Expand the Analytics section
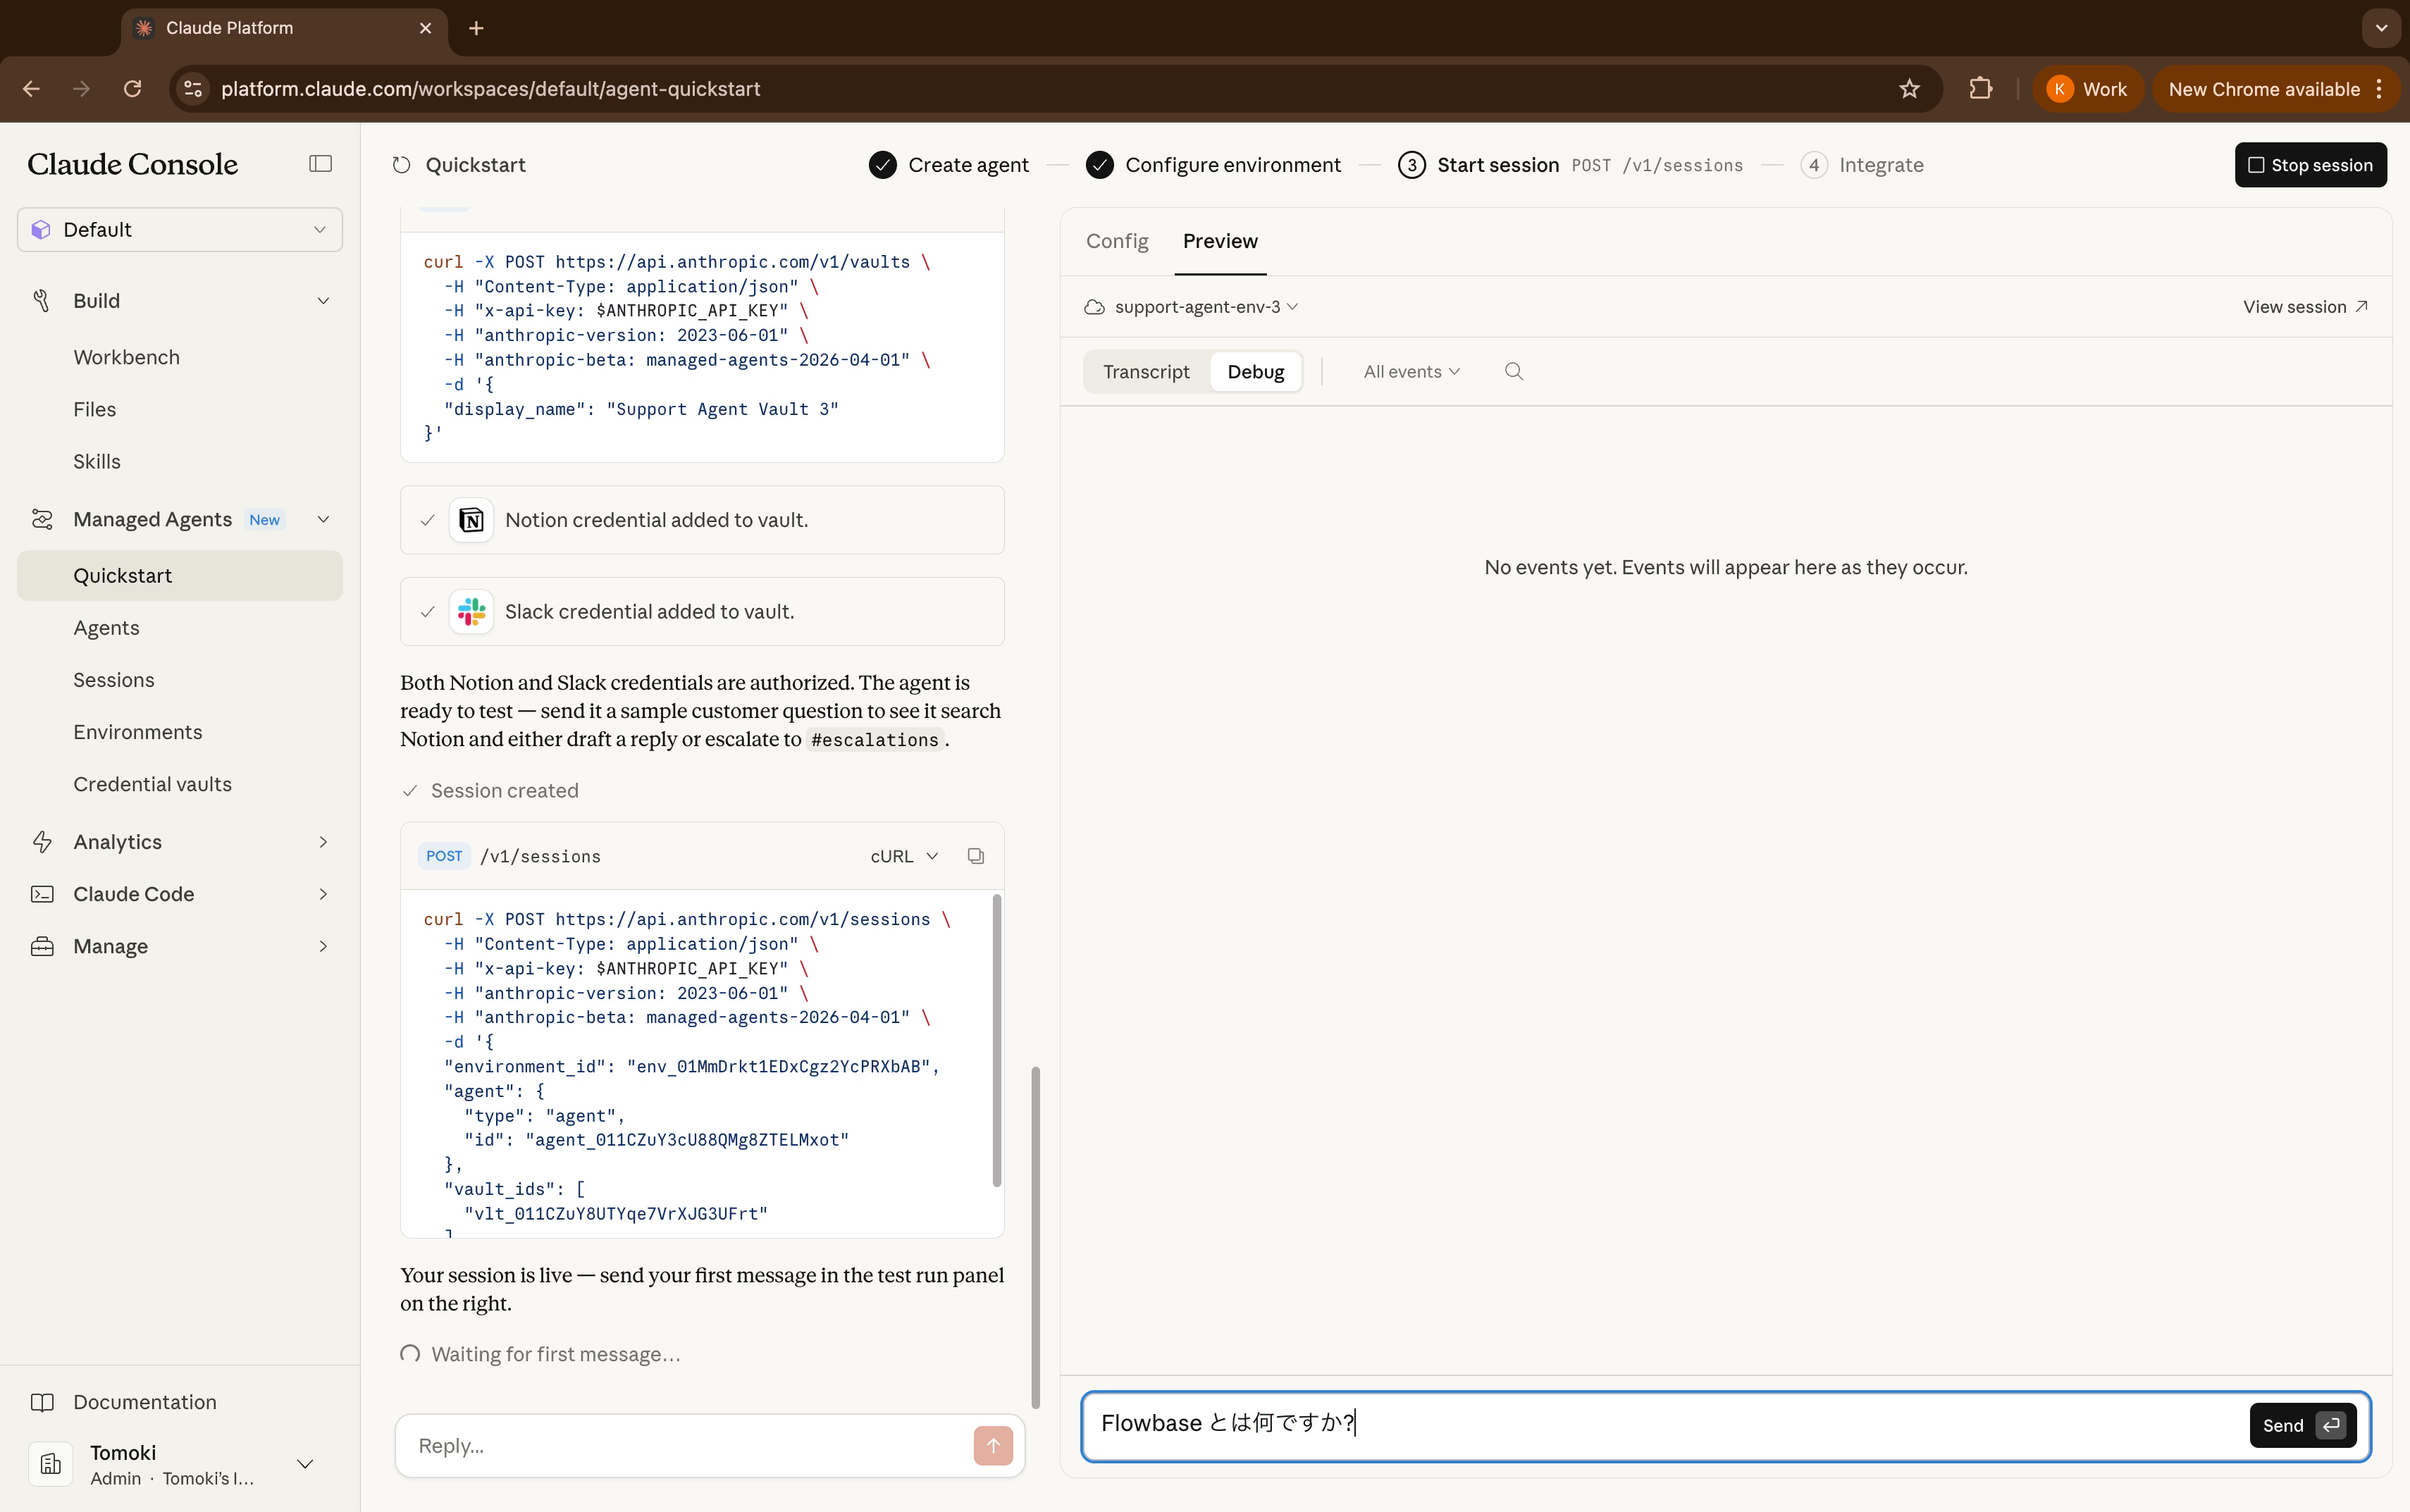Viewport: 2410px width, 1512px height. pyautogui.click(x=323, y=842)
